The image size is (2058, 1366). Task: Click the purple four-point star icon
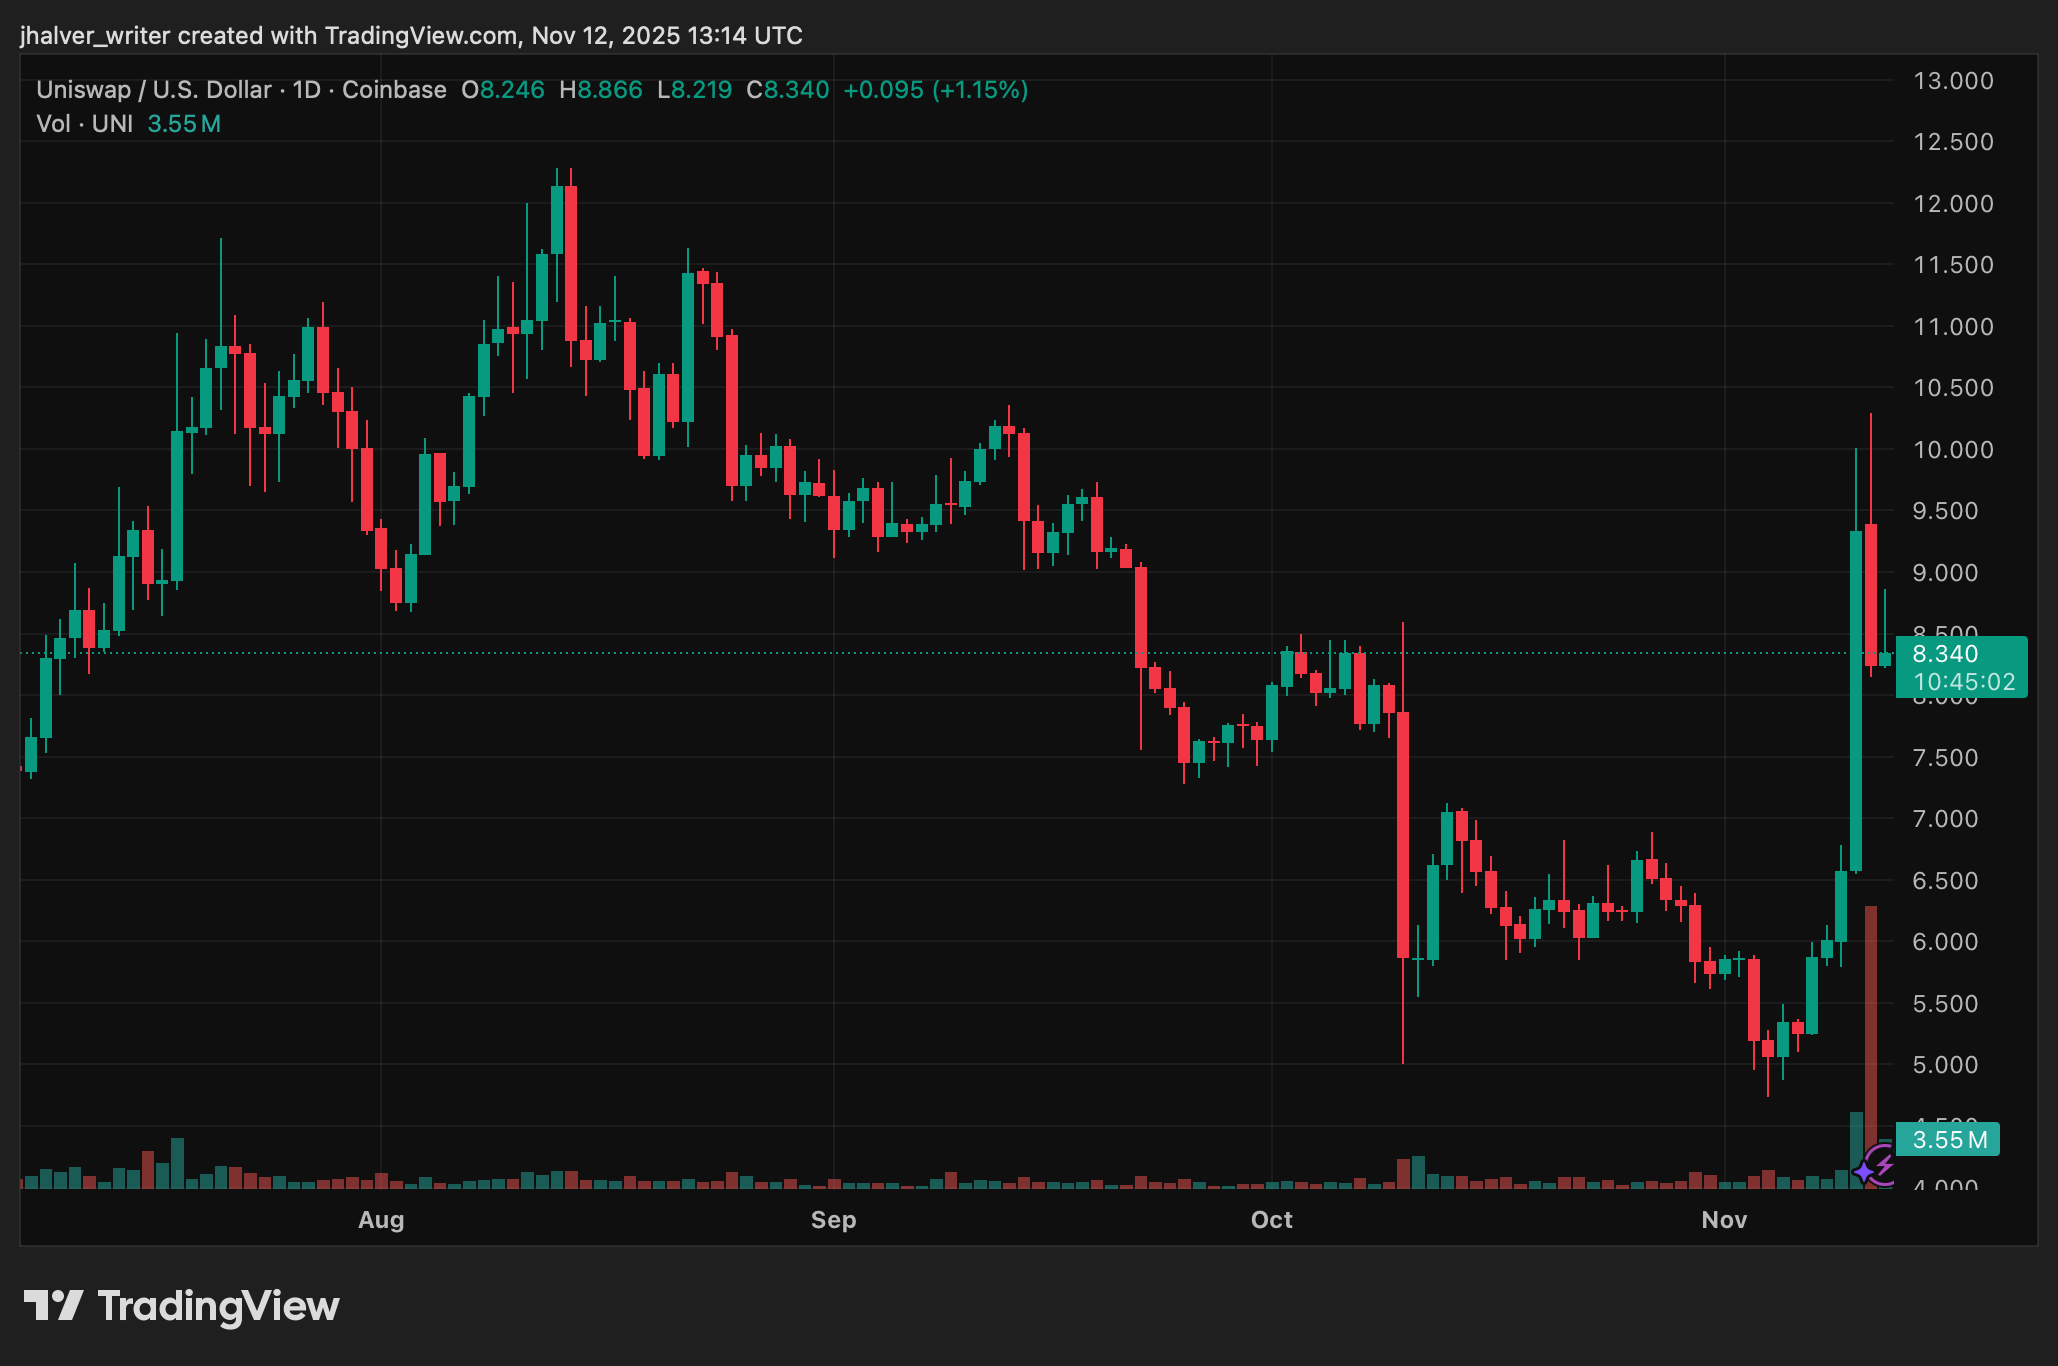click(x=1865, y=1171)
